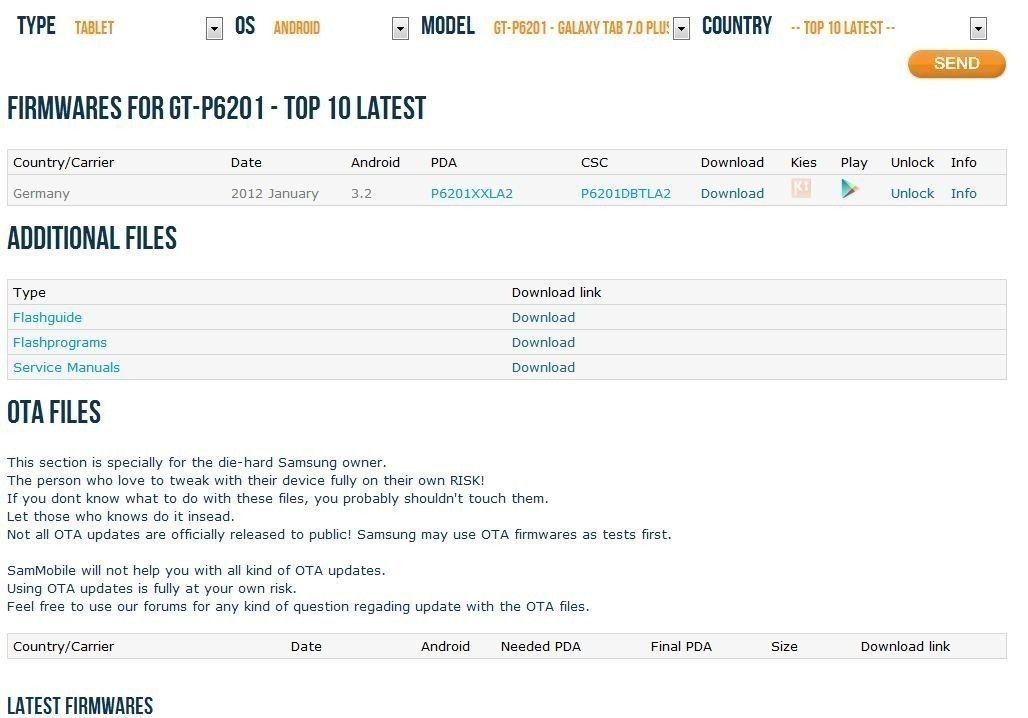Click the CSC column header
Image resolution: width=1028 pixels, height=718 pixels.
(x=594, y=163)
